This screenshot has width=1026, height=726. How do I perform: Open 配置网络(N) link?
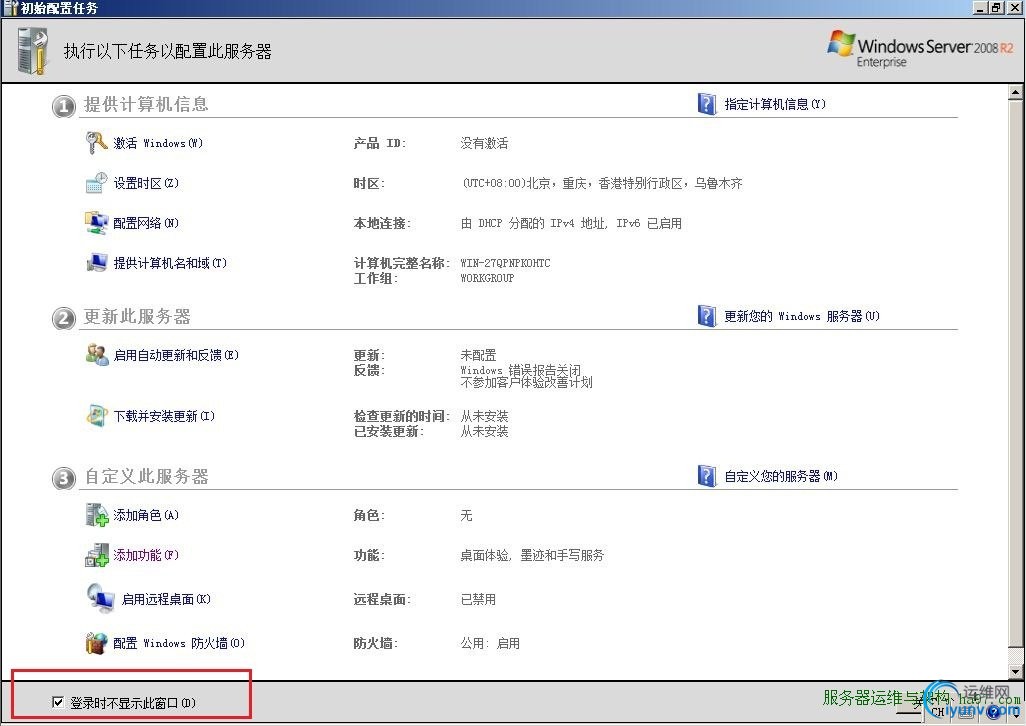point(146,223)
